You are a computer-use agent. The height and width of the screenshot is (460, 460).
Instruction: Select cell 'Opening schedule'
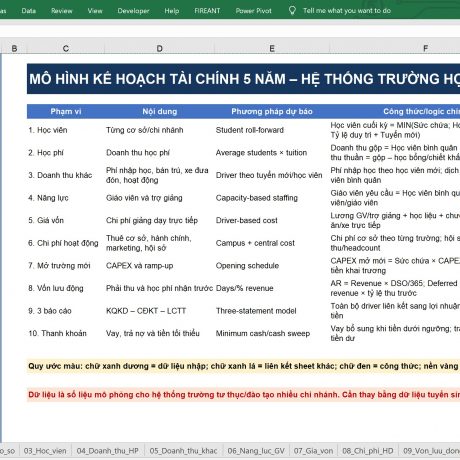272,266
